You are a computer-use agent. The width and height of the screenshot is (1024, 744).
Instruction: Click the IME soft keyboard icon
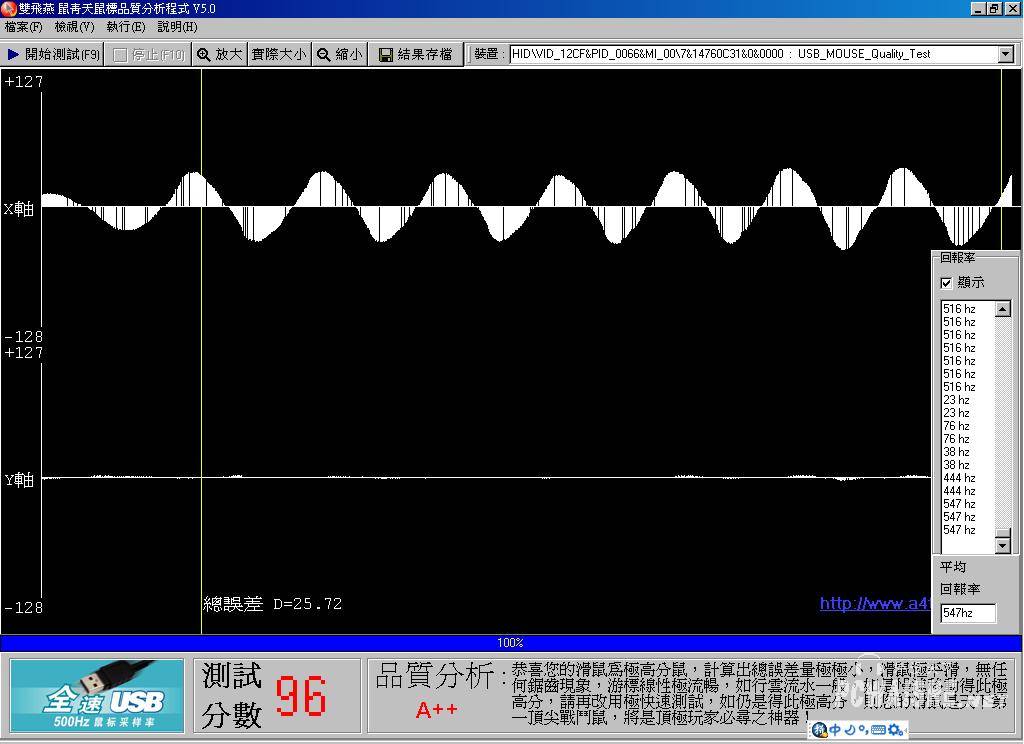877,730
